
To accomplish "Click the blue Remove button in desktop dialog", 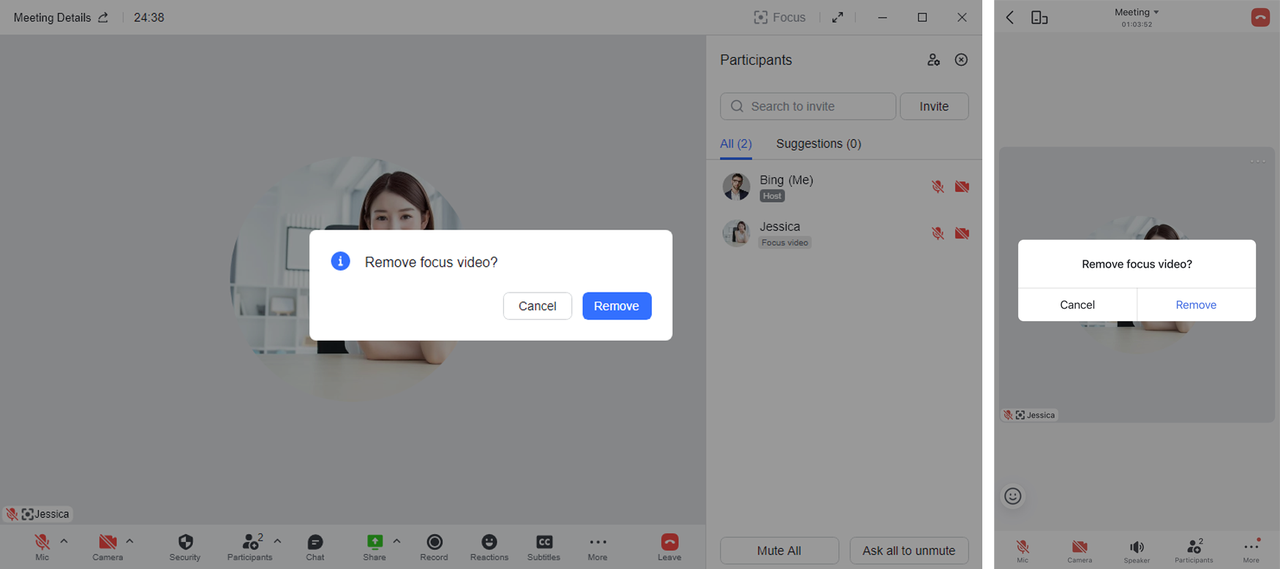I will [x=617, y=306].
